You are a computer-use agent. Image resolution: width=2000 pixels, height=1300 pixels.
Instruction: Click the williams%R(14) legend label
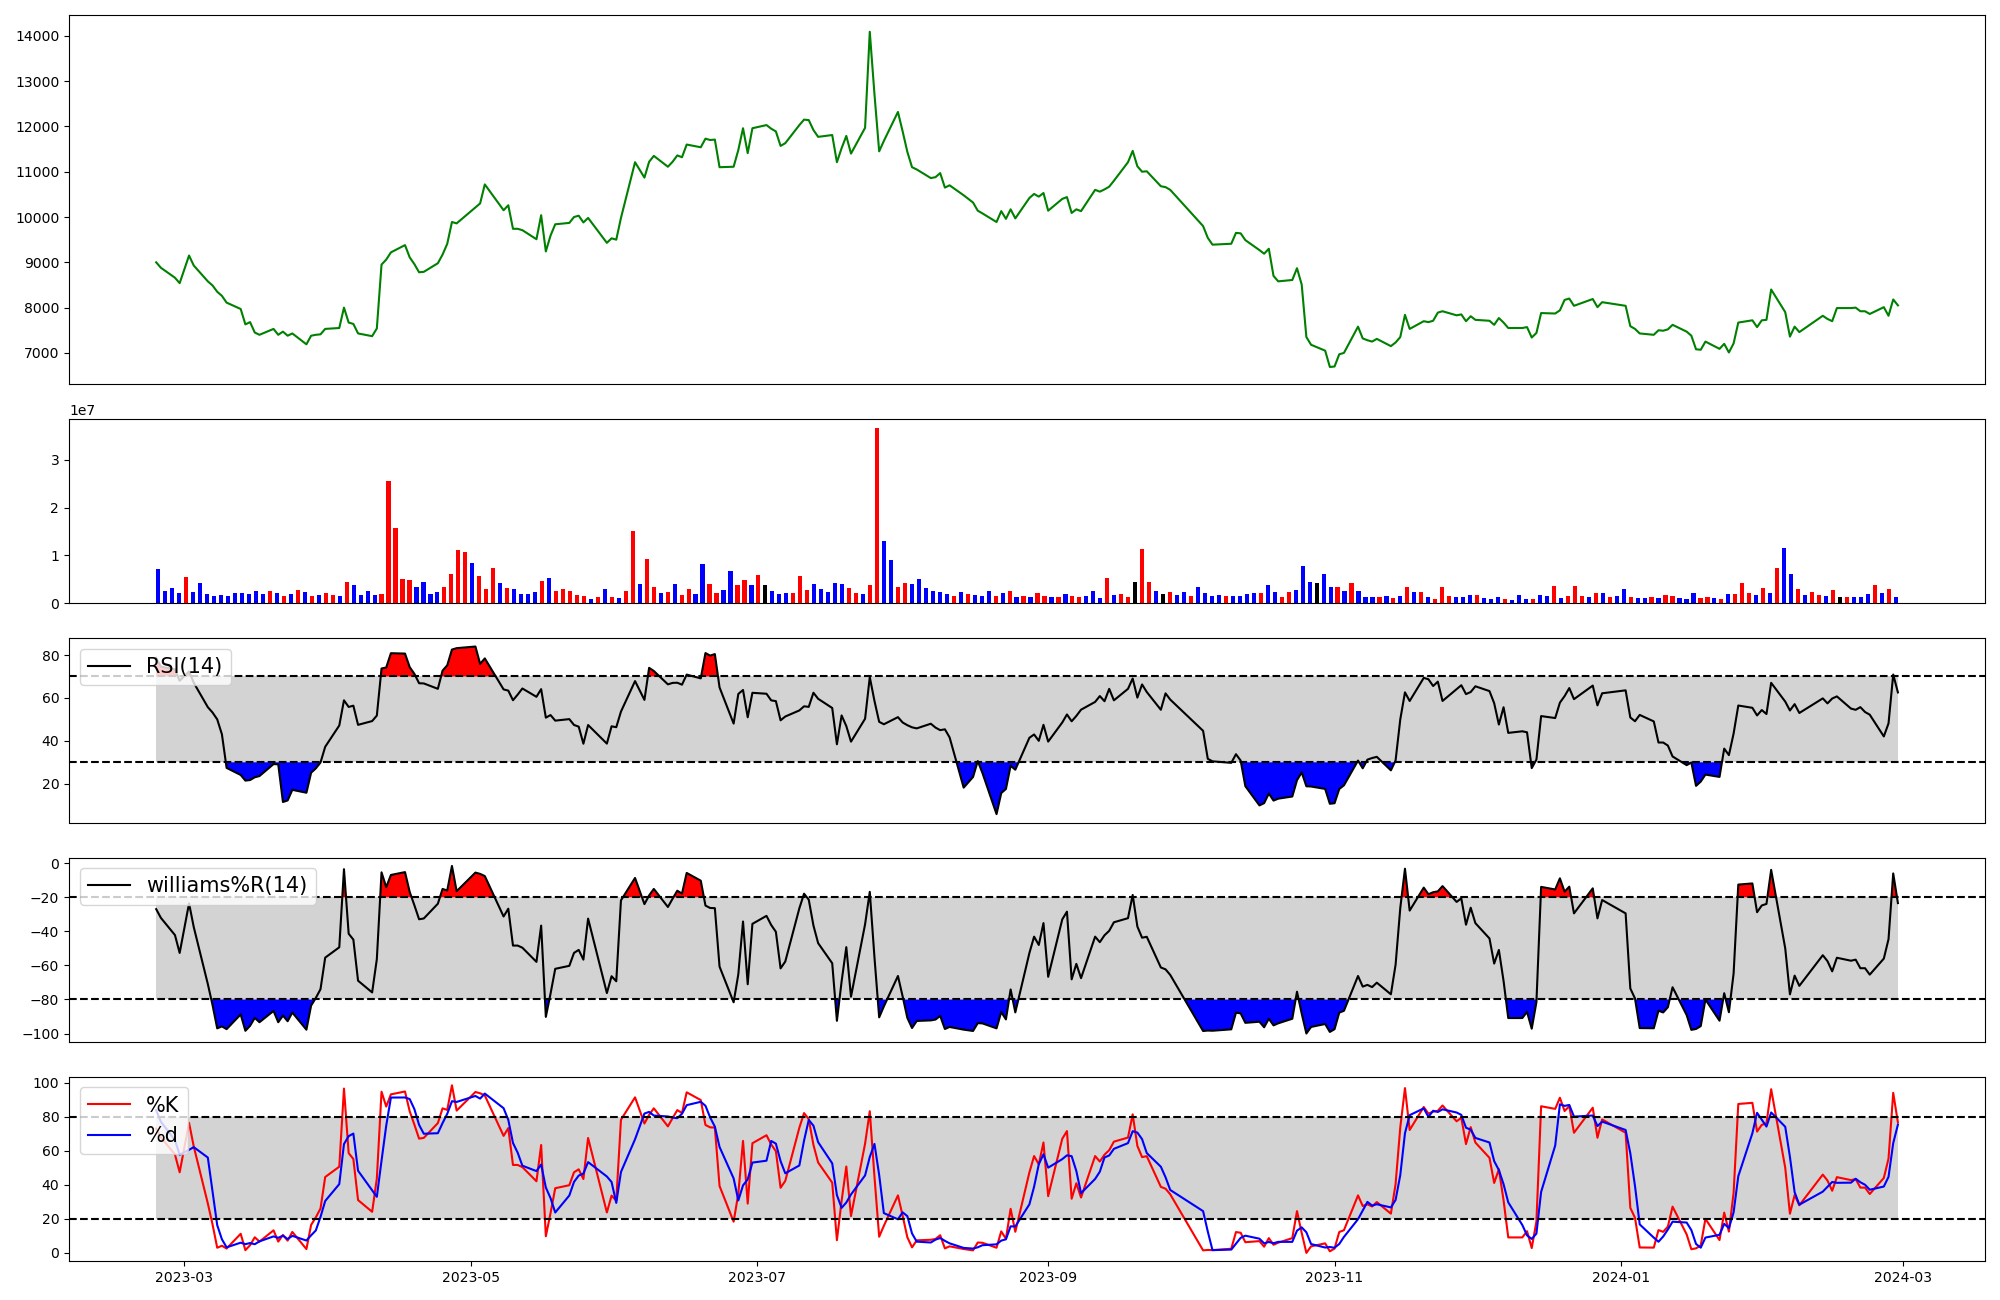pyautogui.click(x=226, y=885)
